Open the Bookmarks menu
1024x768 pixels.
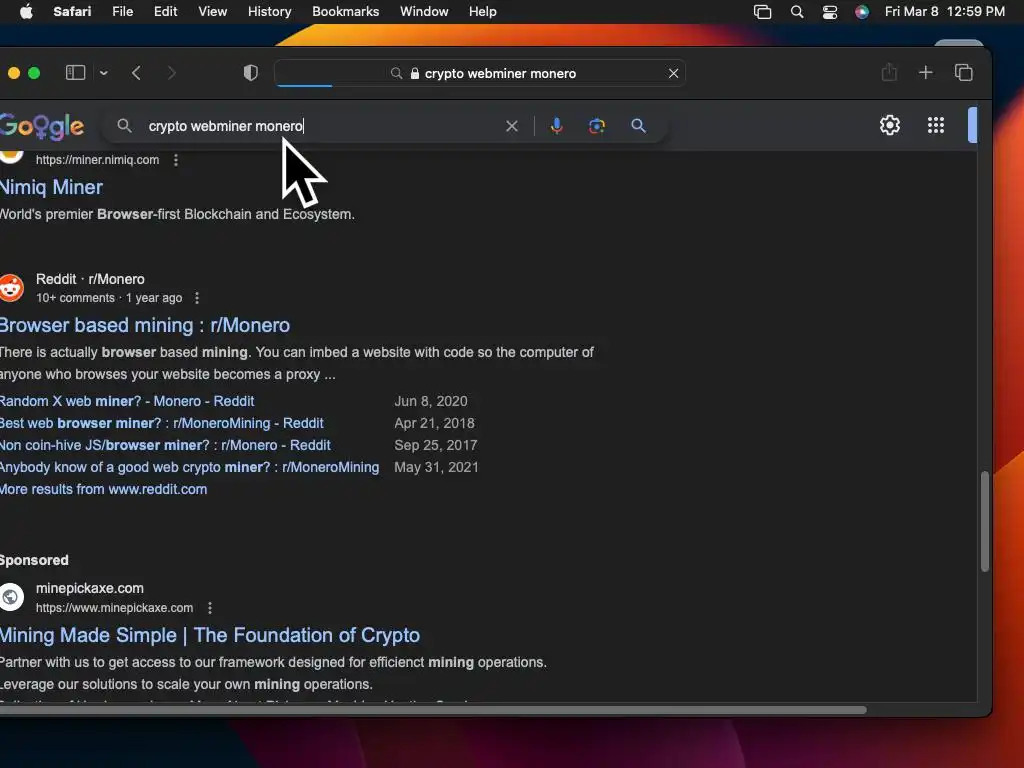(345, 12)
